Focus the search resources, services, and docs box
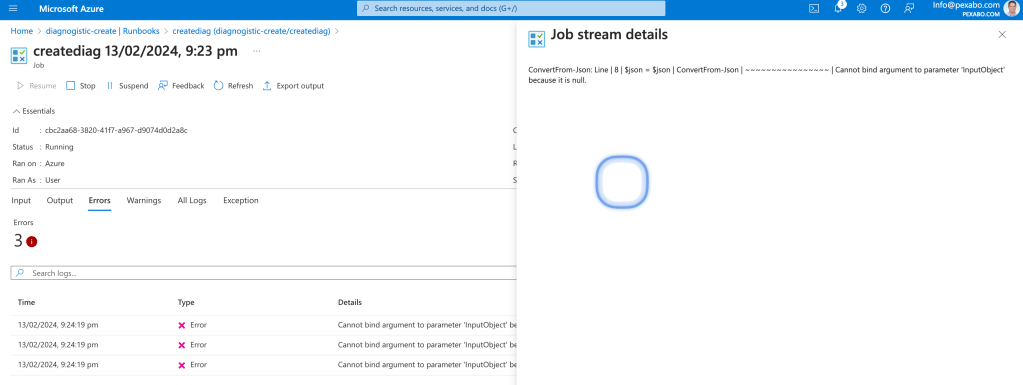 pos(511,8)
